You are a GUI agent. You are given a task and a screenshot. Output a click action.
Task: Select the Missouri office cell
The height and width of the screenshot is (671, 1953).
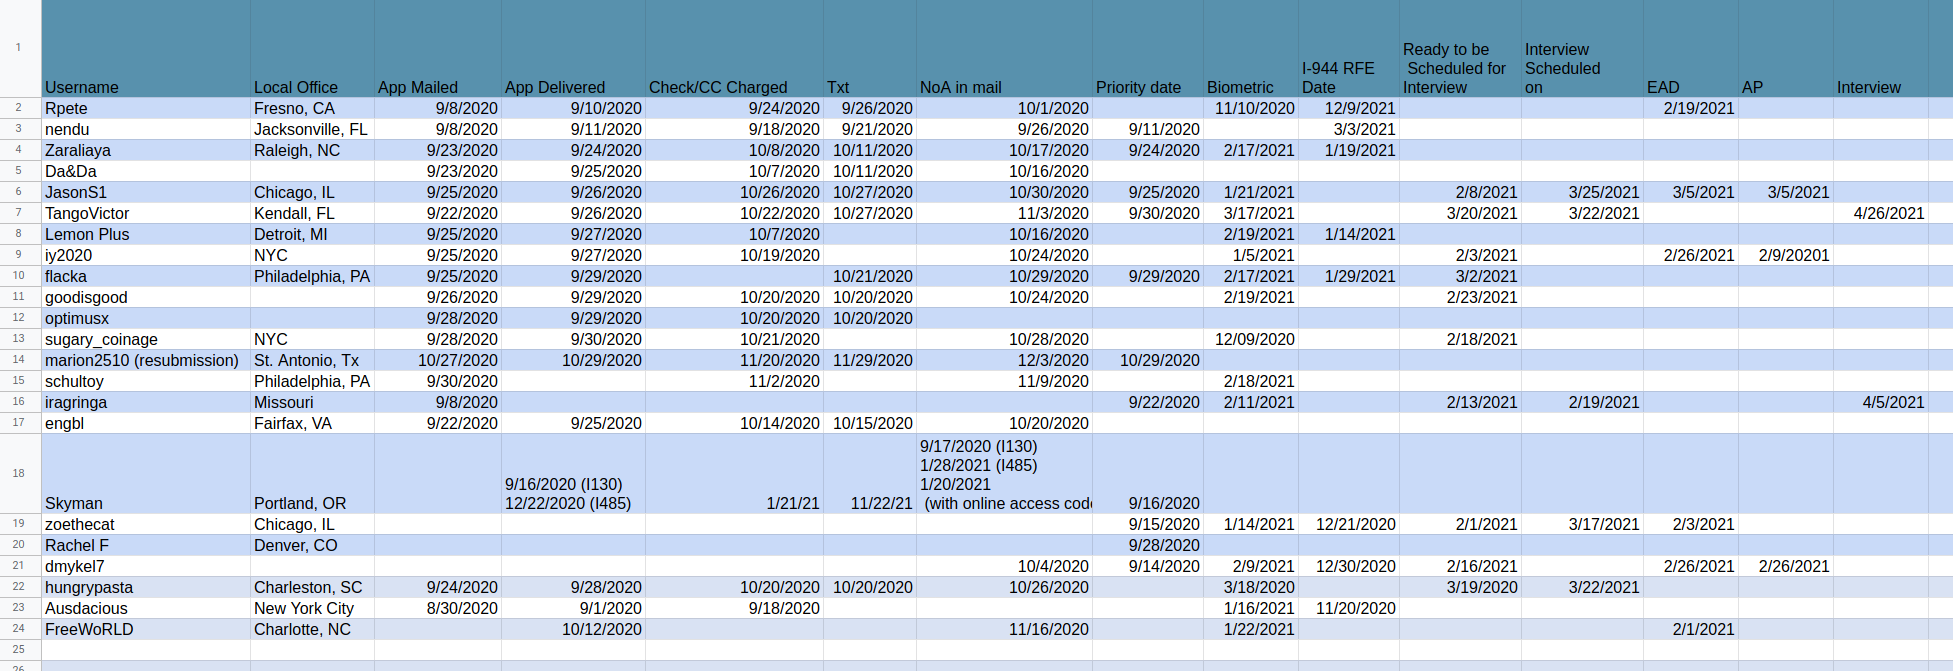312,402
